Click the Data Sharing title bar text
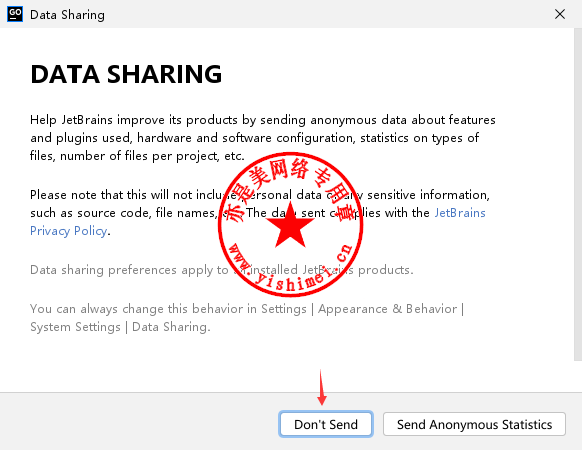This screenshot has width=582, height=450. click(x=67, y=15)
